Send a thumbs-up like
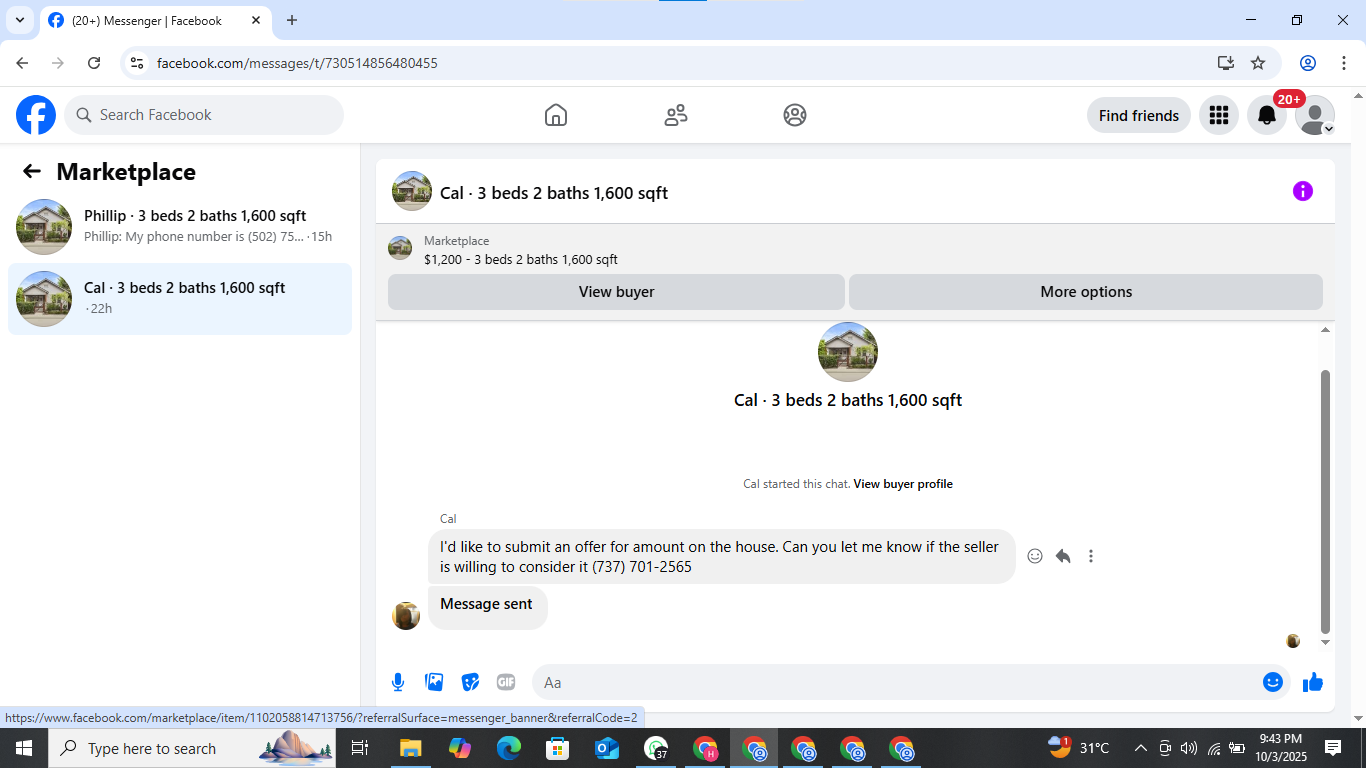 [x=1313, y=682]
